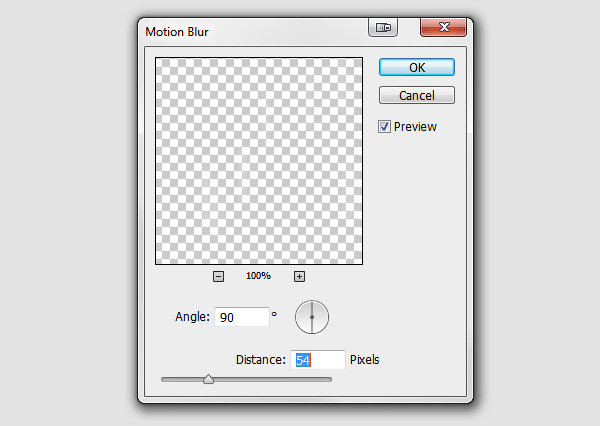The width and height of the screenshot is (600, 426).
Task: Click the Motion Blur title bar text
Action: [178, 29]
